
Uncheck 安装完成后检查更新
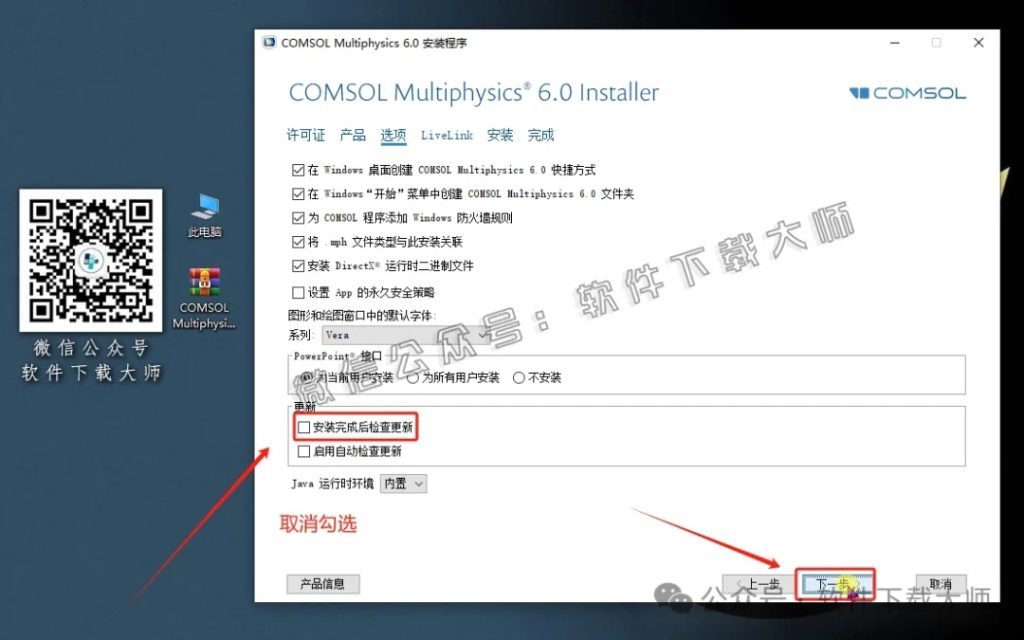point(304,427)
